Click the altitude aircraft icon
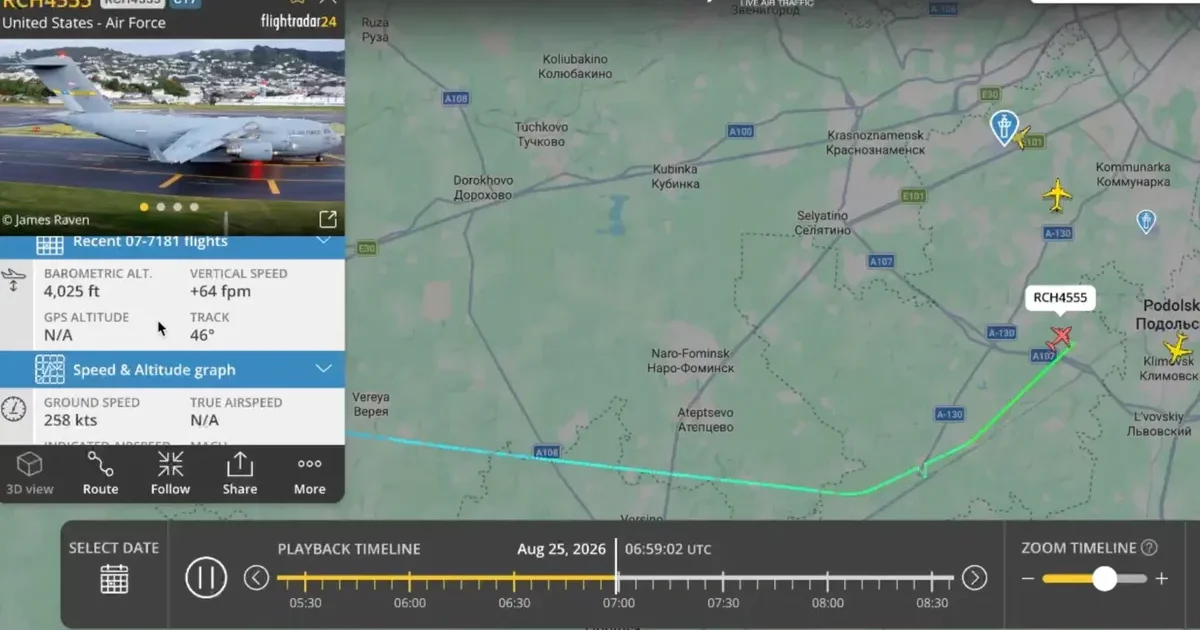The image size is (1200, 630). pyautogui.click(x=14, y=280)
